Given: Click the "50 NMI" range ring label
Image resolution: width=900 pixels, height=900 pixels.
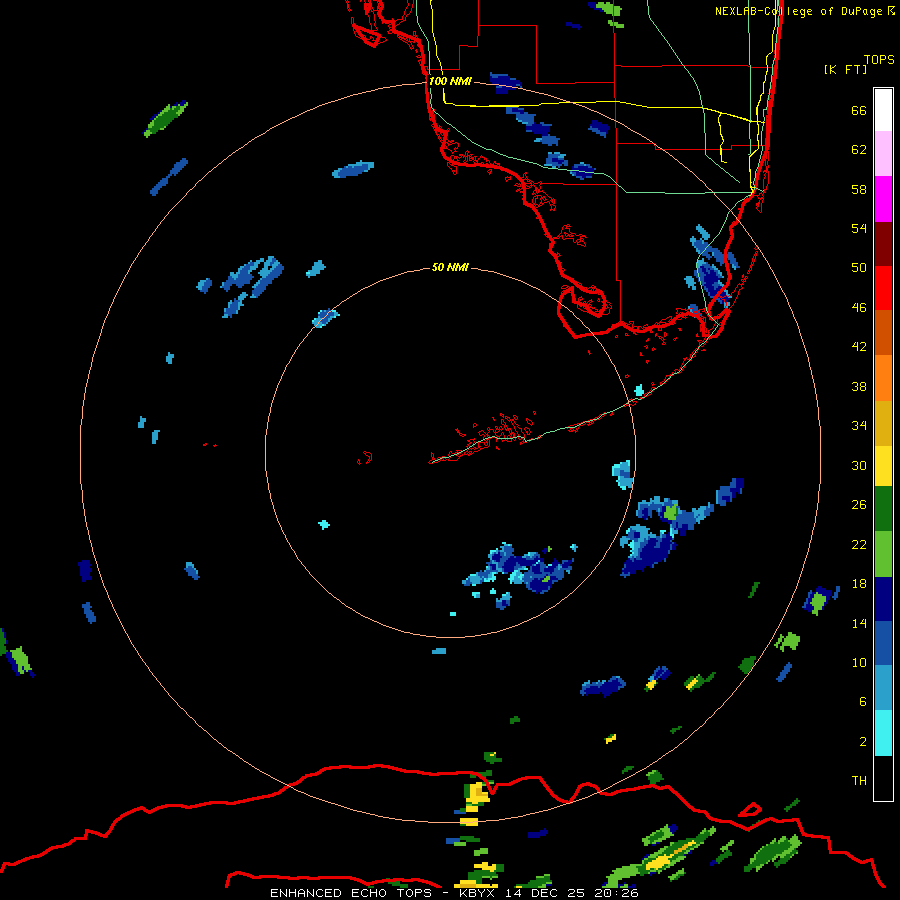Looking at the screenshot, I should [450, 267].
